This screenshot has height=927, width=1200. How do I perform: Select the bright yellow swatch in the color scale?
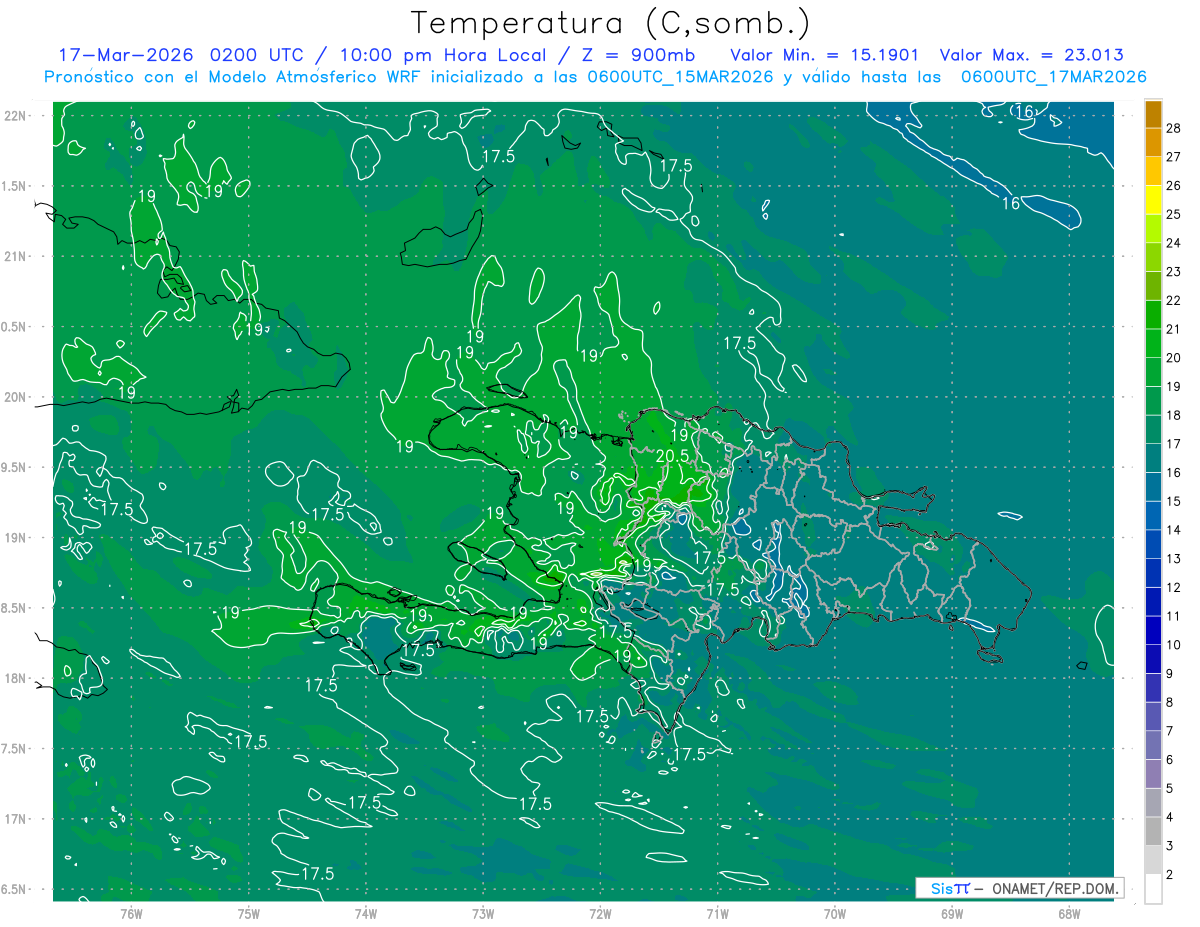click(1153, 201)
